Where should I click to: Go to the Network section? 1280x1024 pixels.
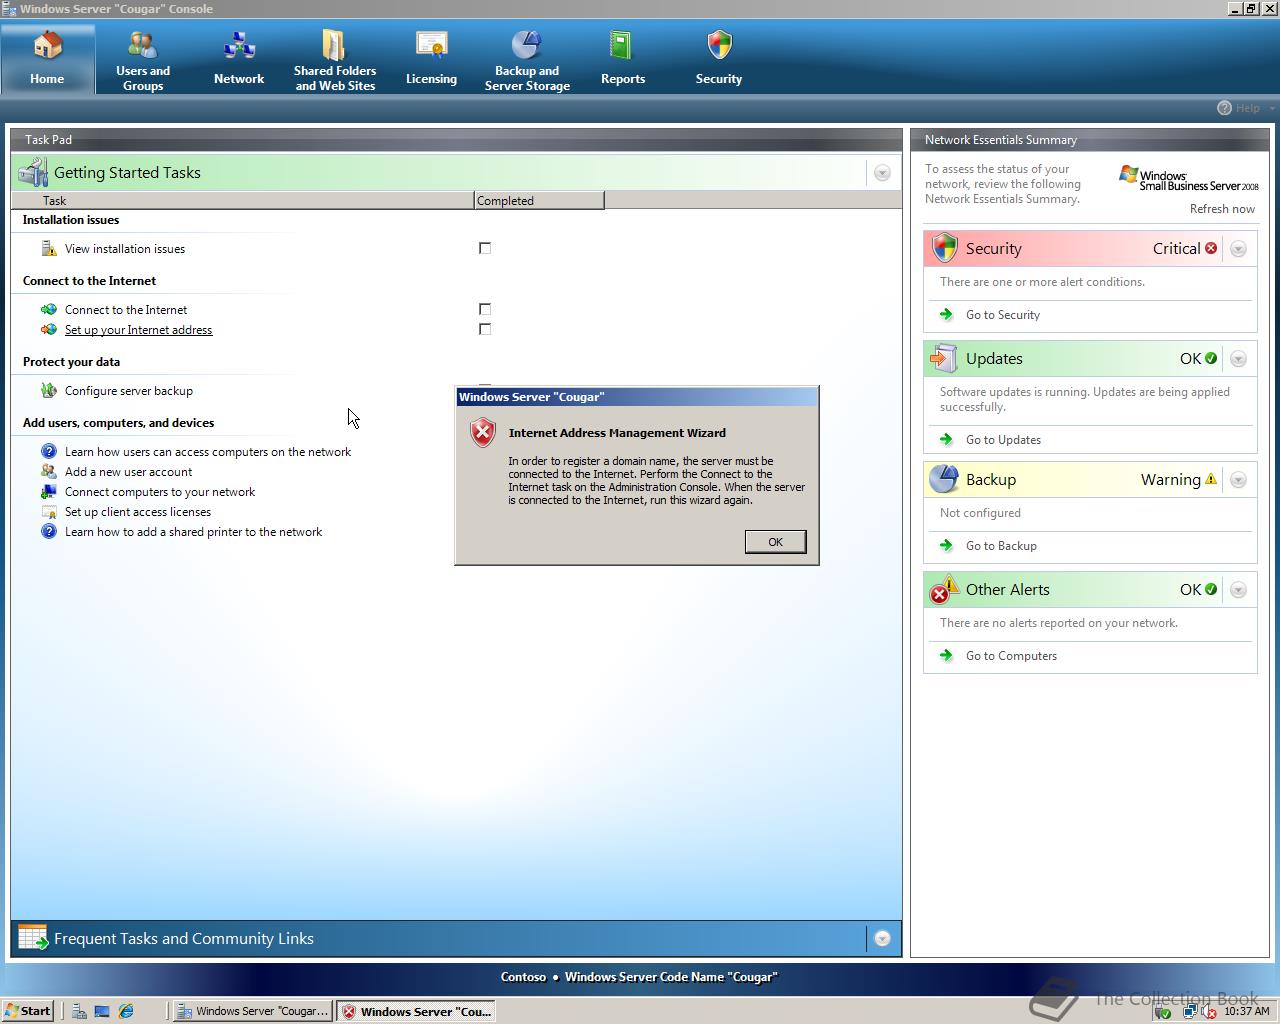coord(239,61)
